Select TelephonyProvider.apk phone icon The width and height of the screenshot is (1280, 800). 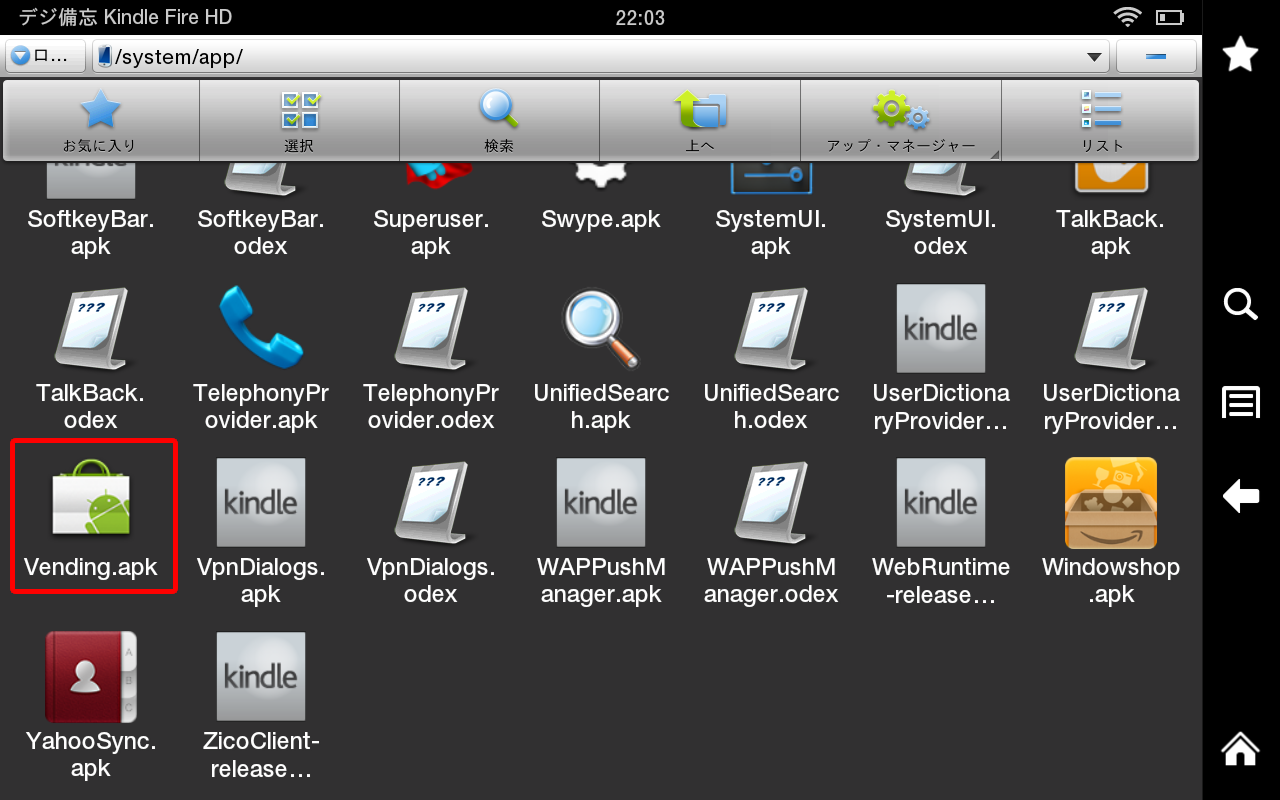pyautogui.click(x=260, y=328)
